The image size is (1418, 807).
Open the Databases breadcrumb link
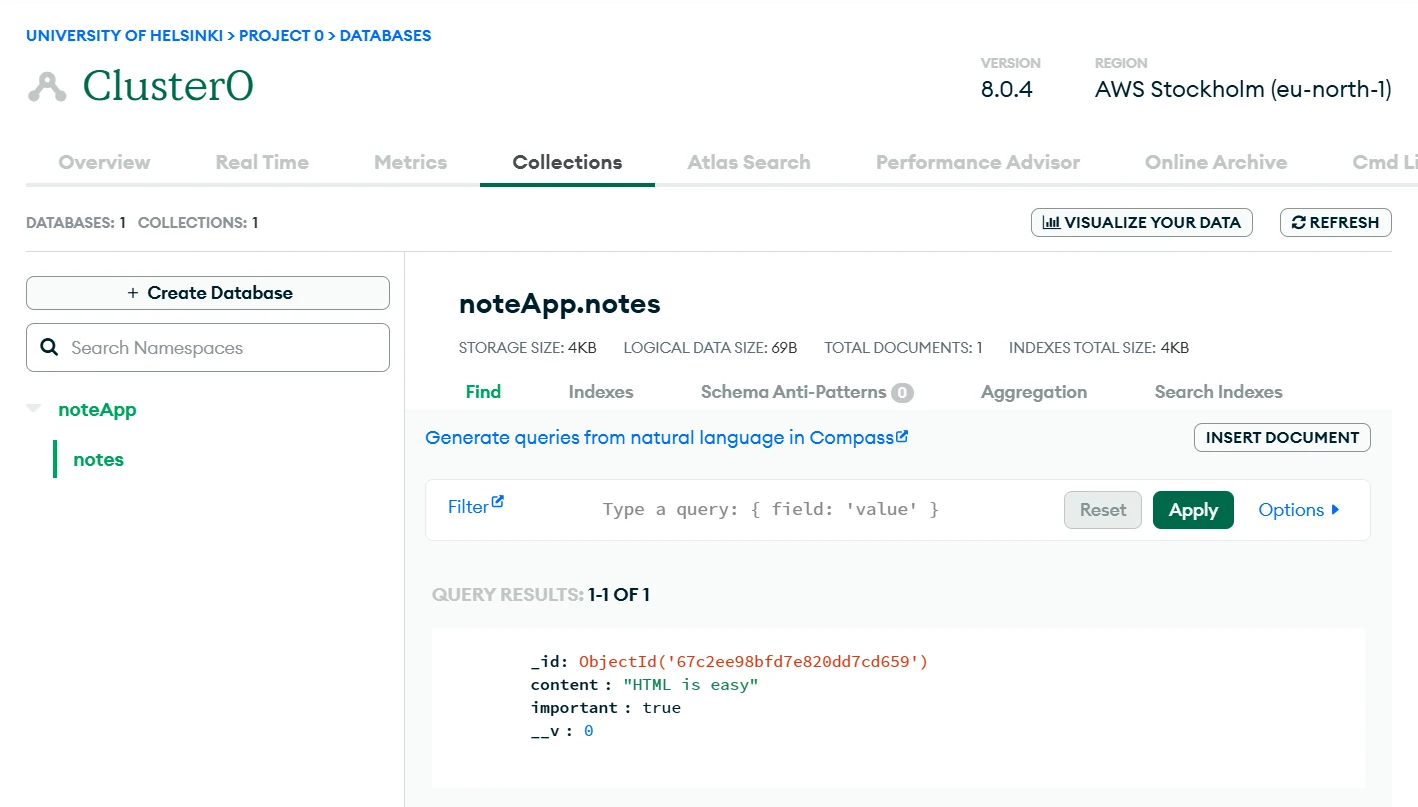385,35
